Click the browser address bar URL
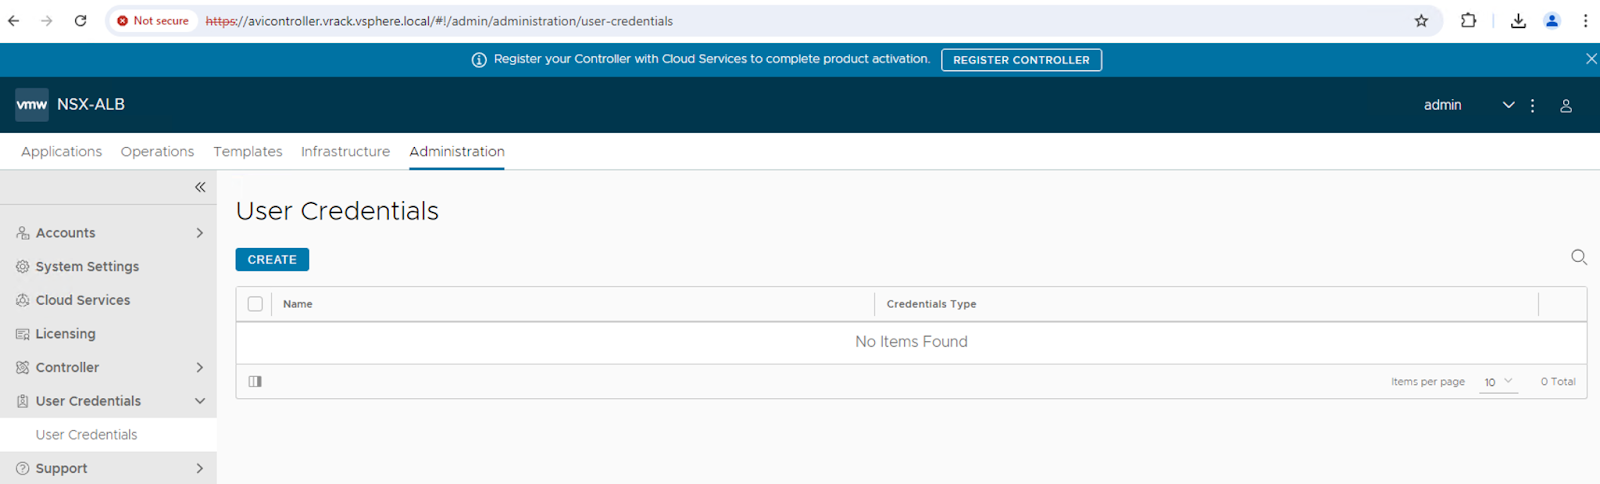The image size is (1600, 484). coord(439,21)
